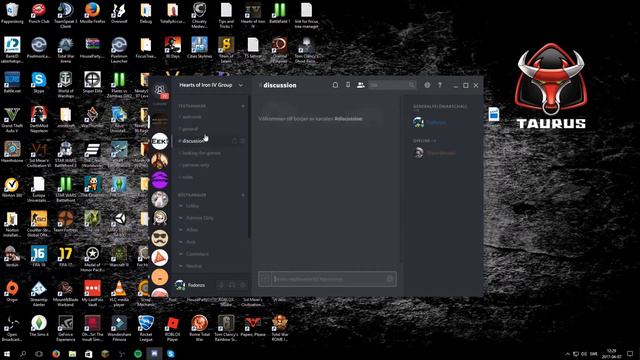Image resolution: width=640 pixels, height=360 pixels.
Task: Add a text channel with the plus icon
Action: point(243,106)
